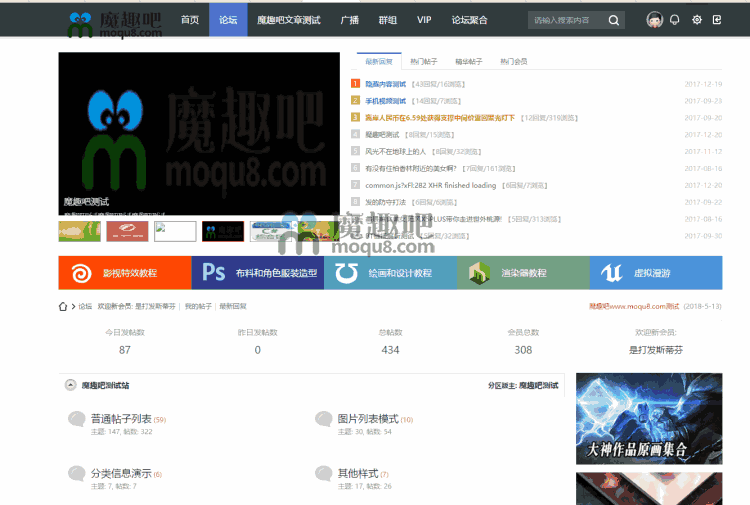Open the 论坛聚合 nav item
Image resolution: width=750 pixels, height=505 pixels.
click(x=469, y=20)
